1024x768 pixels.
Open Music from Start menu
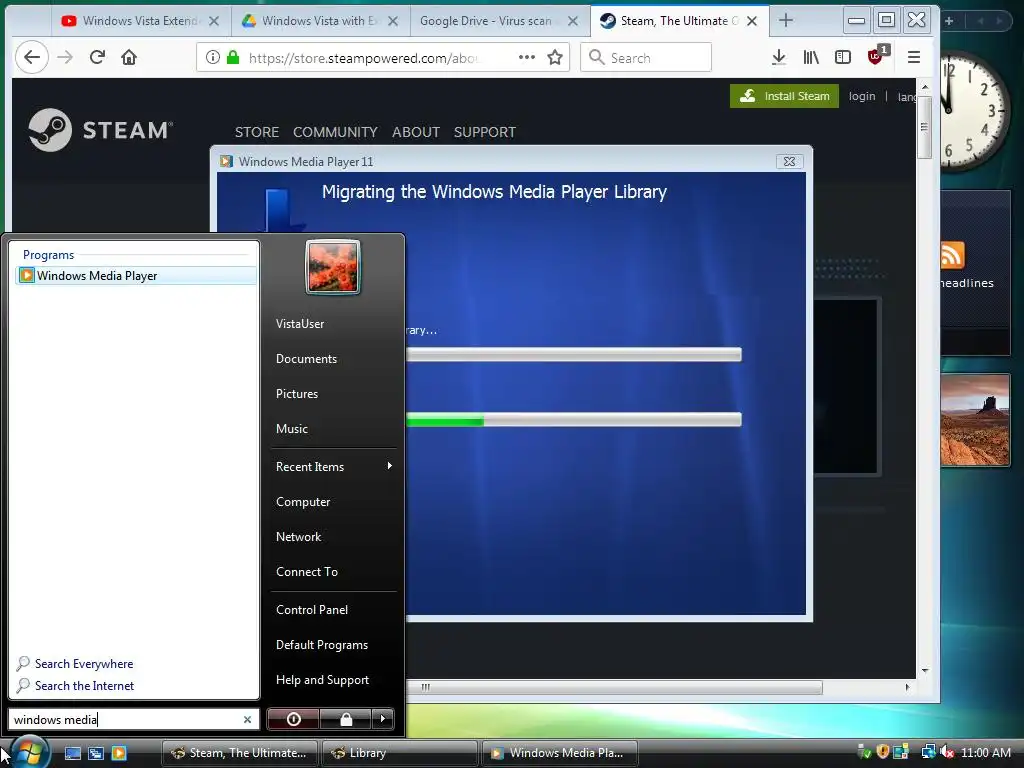292,429
